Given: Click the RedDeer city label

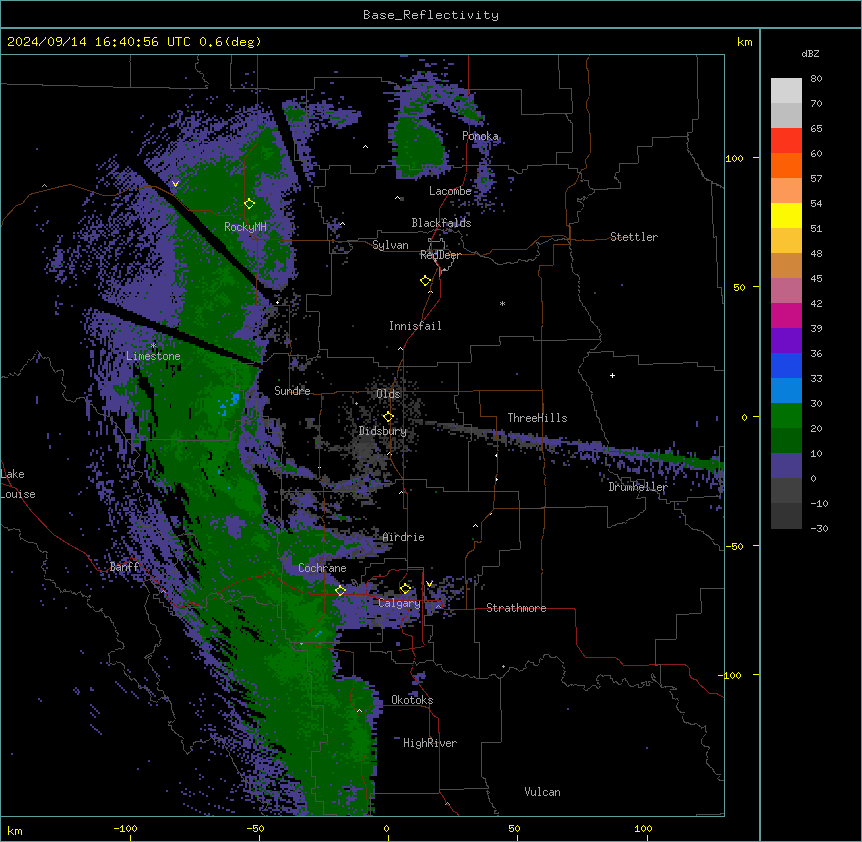Looking at the screenshot, I should [x=440, y=255].
